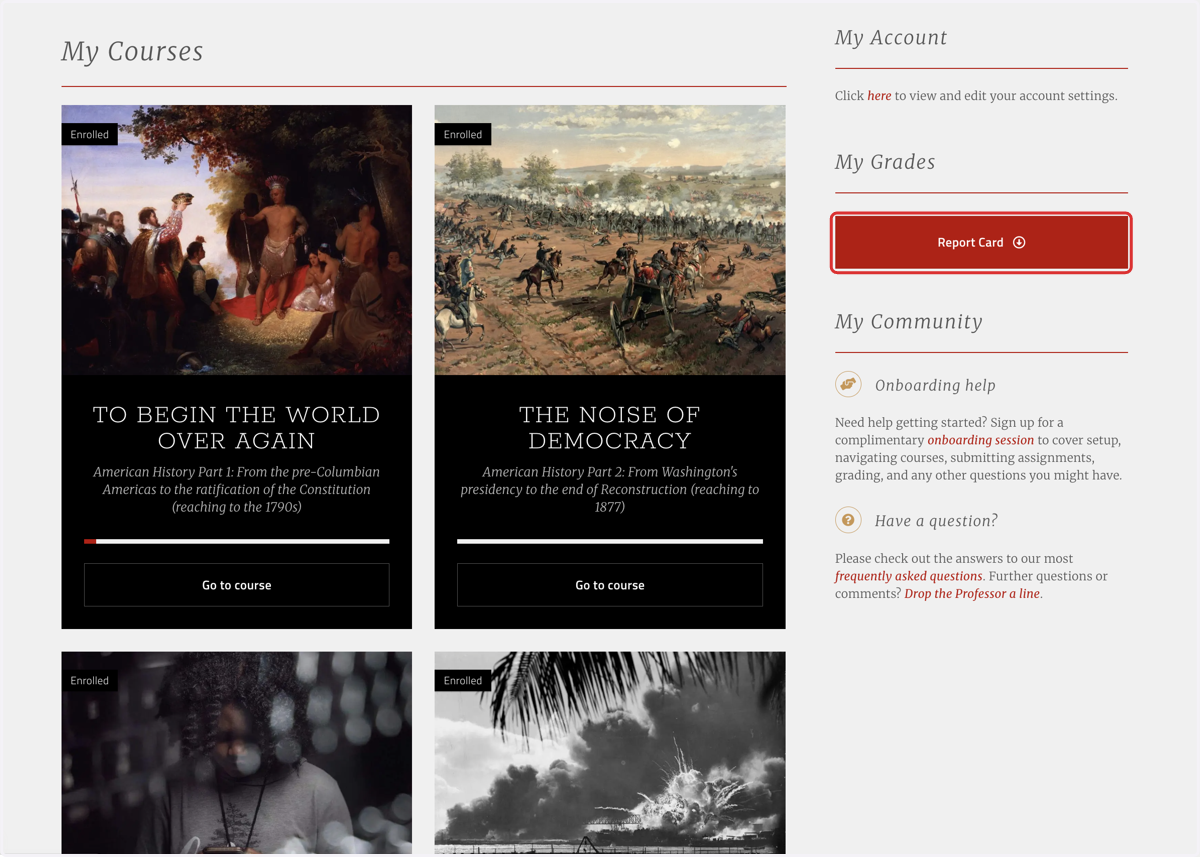Click 'Drop the Professor a line' link
1200x857 pixels.
(x=972, y=594)
